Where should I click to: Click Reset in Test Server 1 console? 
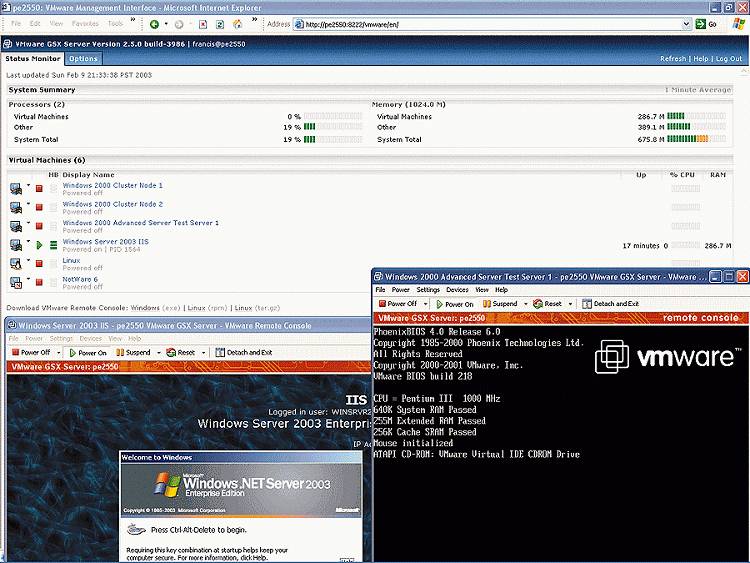pyautogui.click(x=547, y=304)
